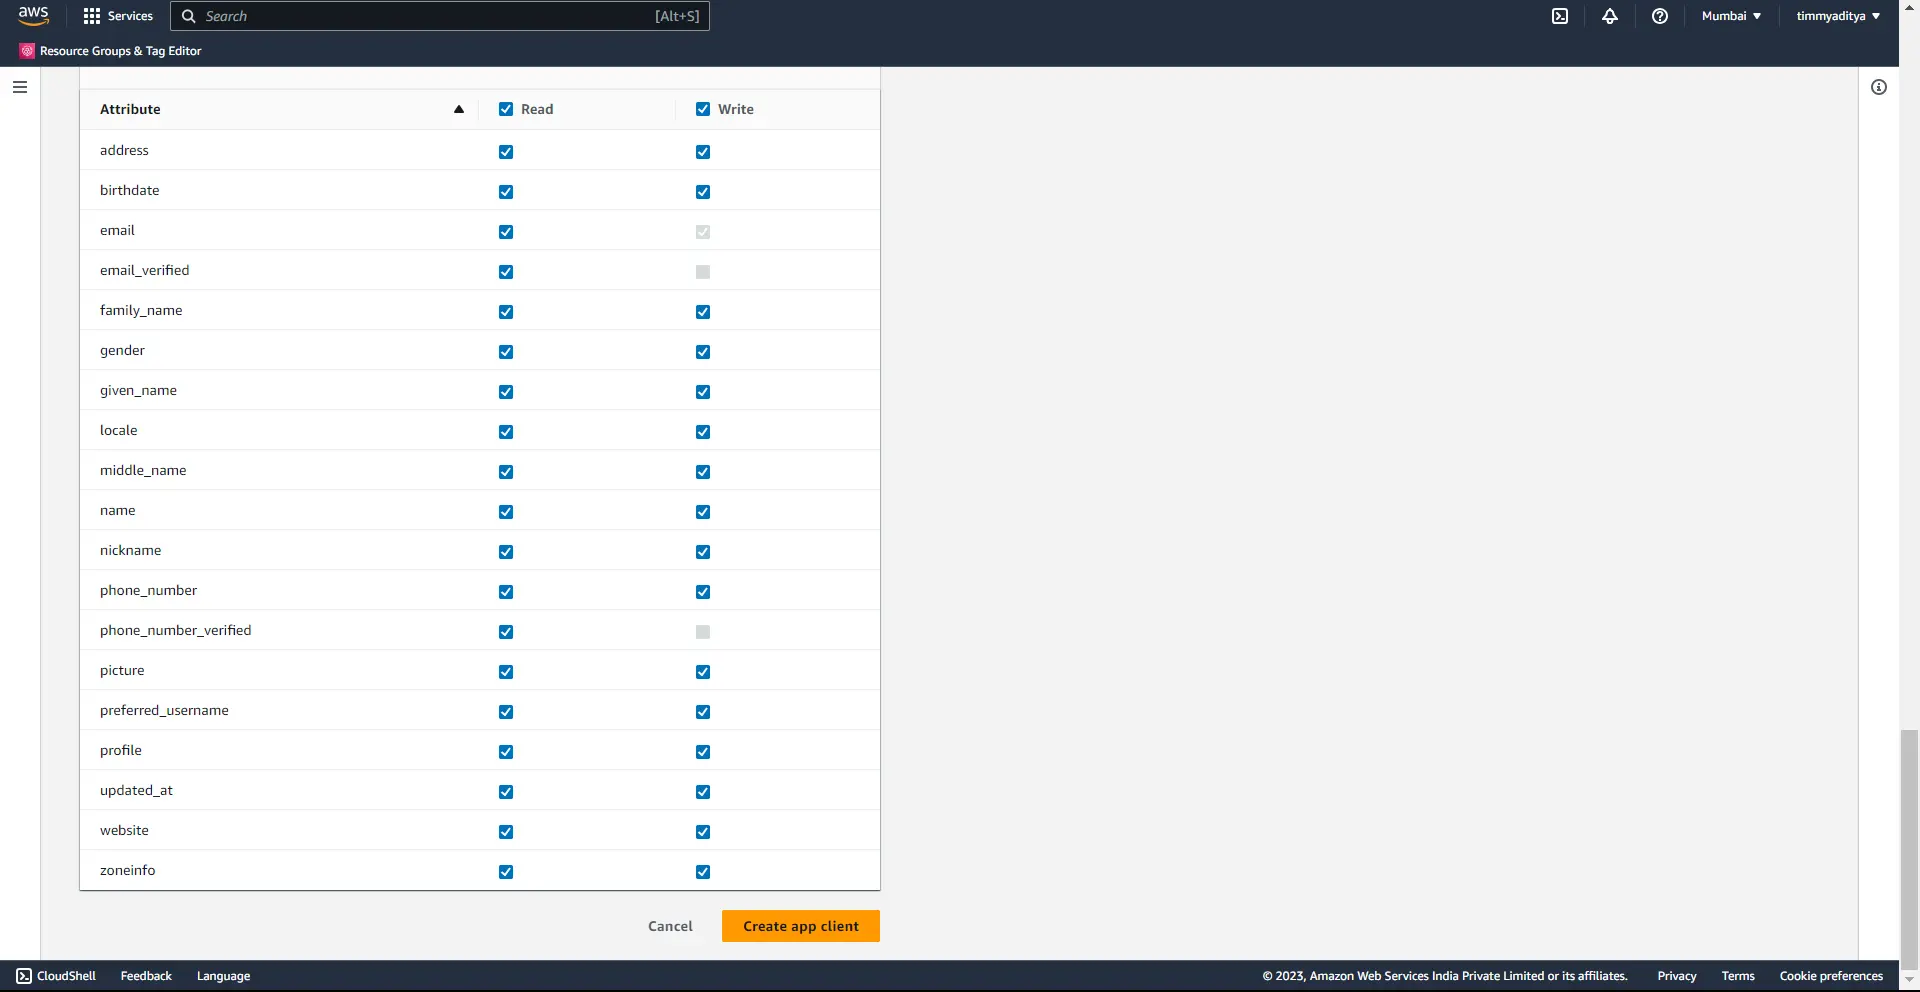Select the phone_number_verified attribute text
This screenshot has width=1920, height=992.
click(176, 630)
